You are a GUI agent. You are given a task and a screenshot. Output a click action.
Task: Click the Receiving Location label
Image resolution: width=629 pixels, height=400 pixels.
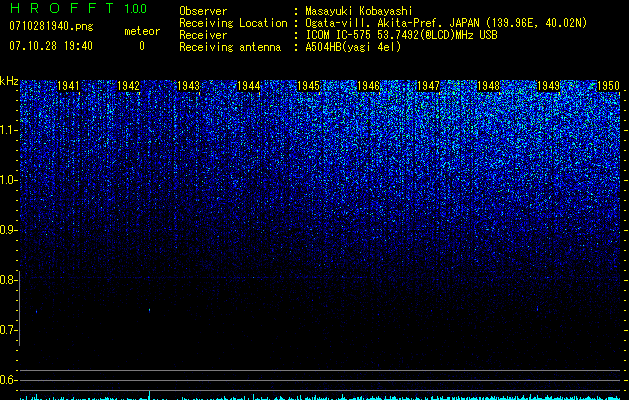click(x=233, y=23)
